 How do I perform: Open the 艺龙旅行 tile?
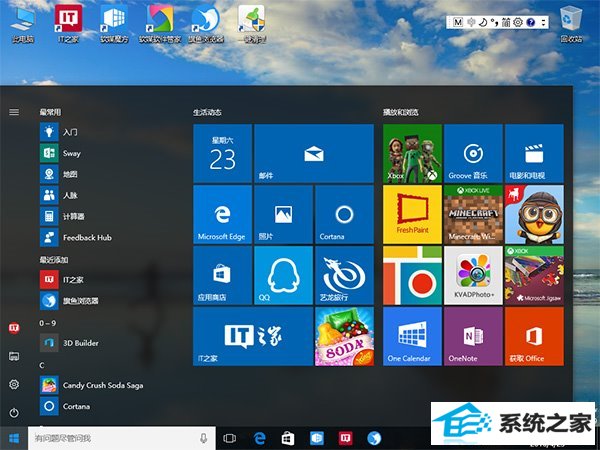(x=344, y=275)
